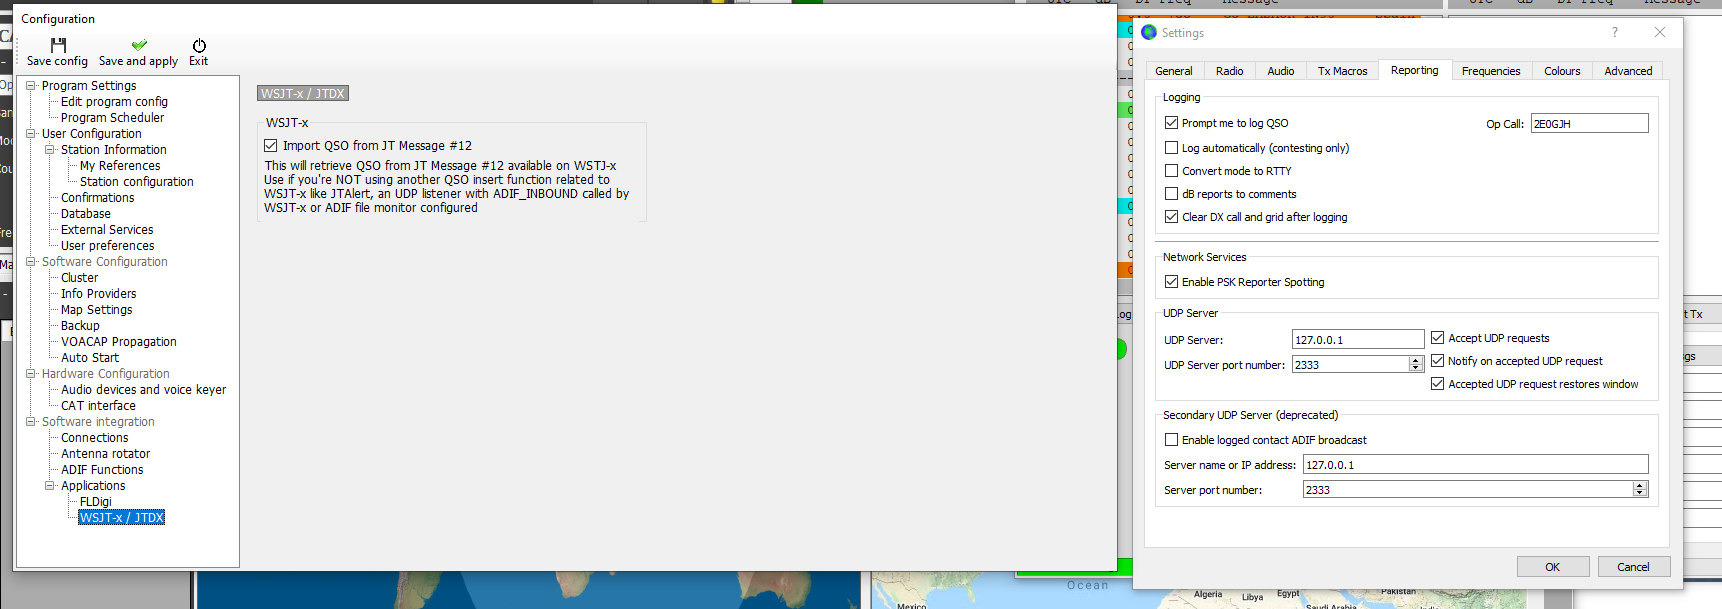Enable Log automatically (contesting only)

pos(1171,148)
